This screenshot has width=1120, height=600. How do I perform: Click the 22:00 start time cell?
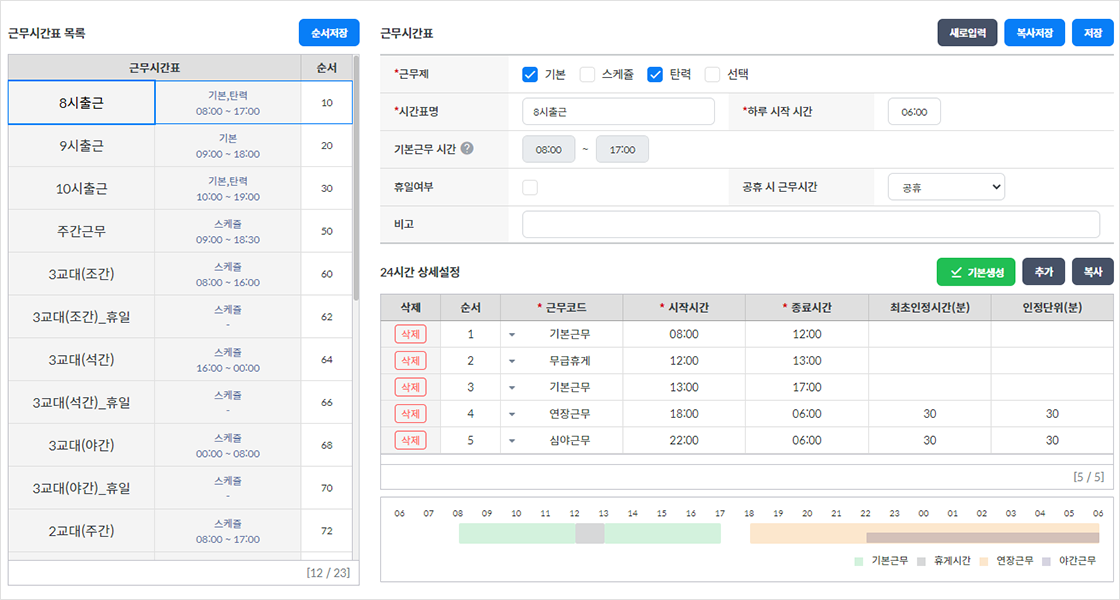[x=684, y=441]
